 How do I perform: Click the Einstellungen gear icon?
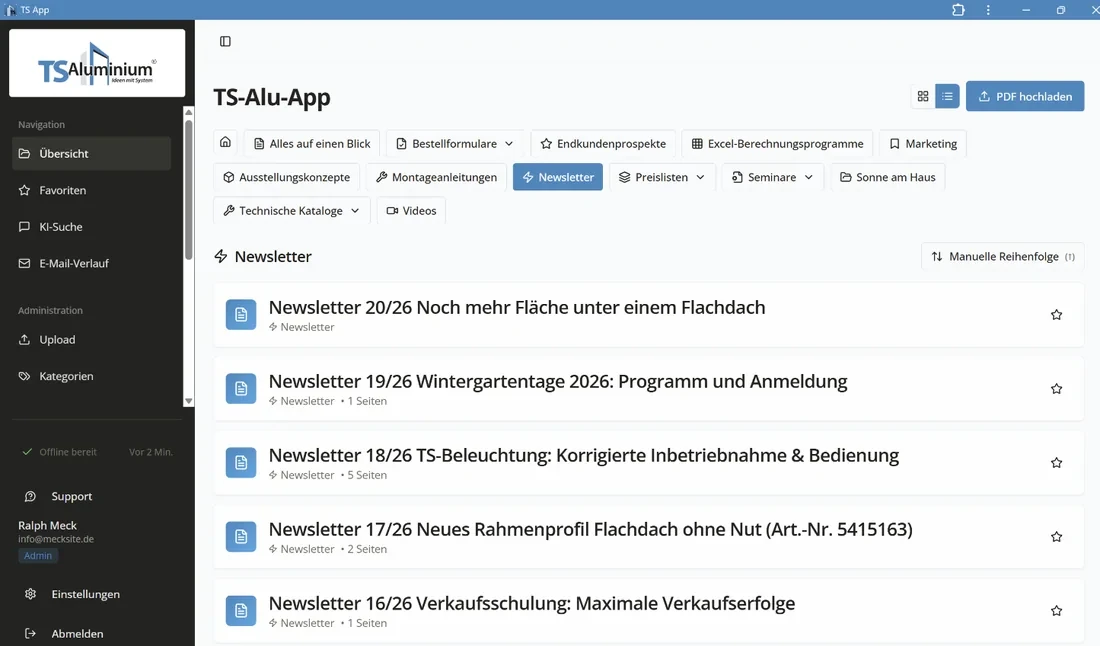pos(30,594)
